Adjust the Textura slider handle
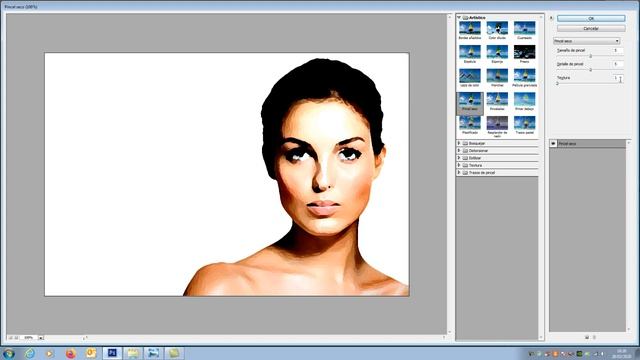Viewport: 640px width, 360px height. pyautogui.click(x=557, y=84)
